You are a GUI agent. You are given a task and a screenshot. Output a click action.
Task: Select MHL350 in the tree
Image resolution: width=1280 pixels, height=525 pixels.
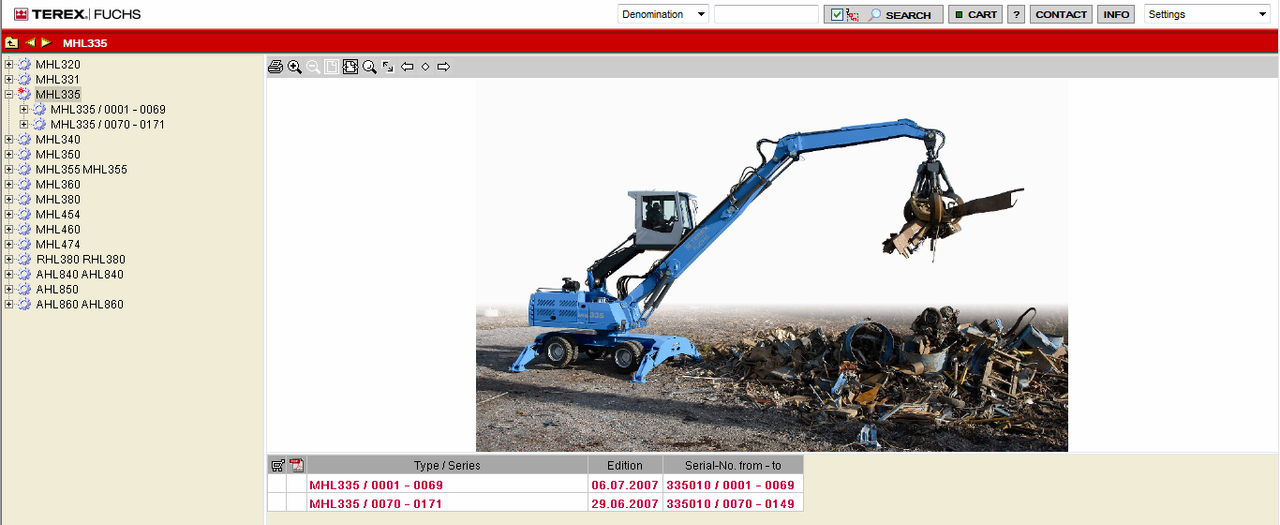coord(58,155)
